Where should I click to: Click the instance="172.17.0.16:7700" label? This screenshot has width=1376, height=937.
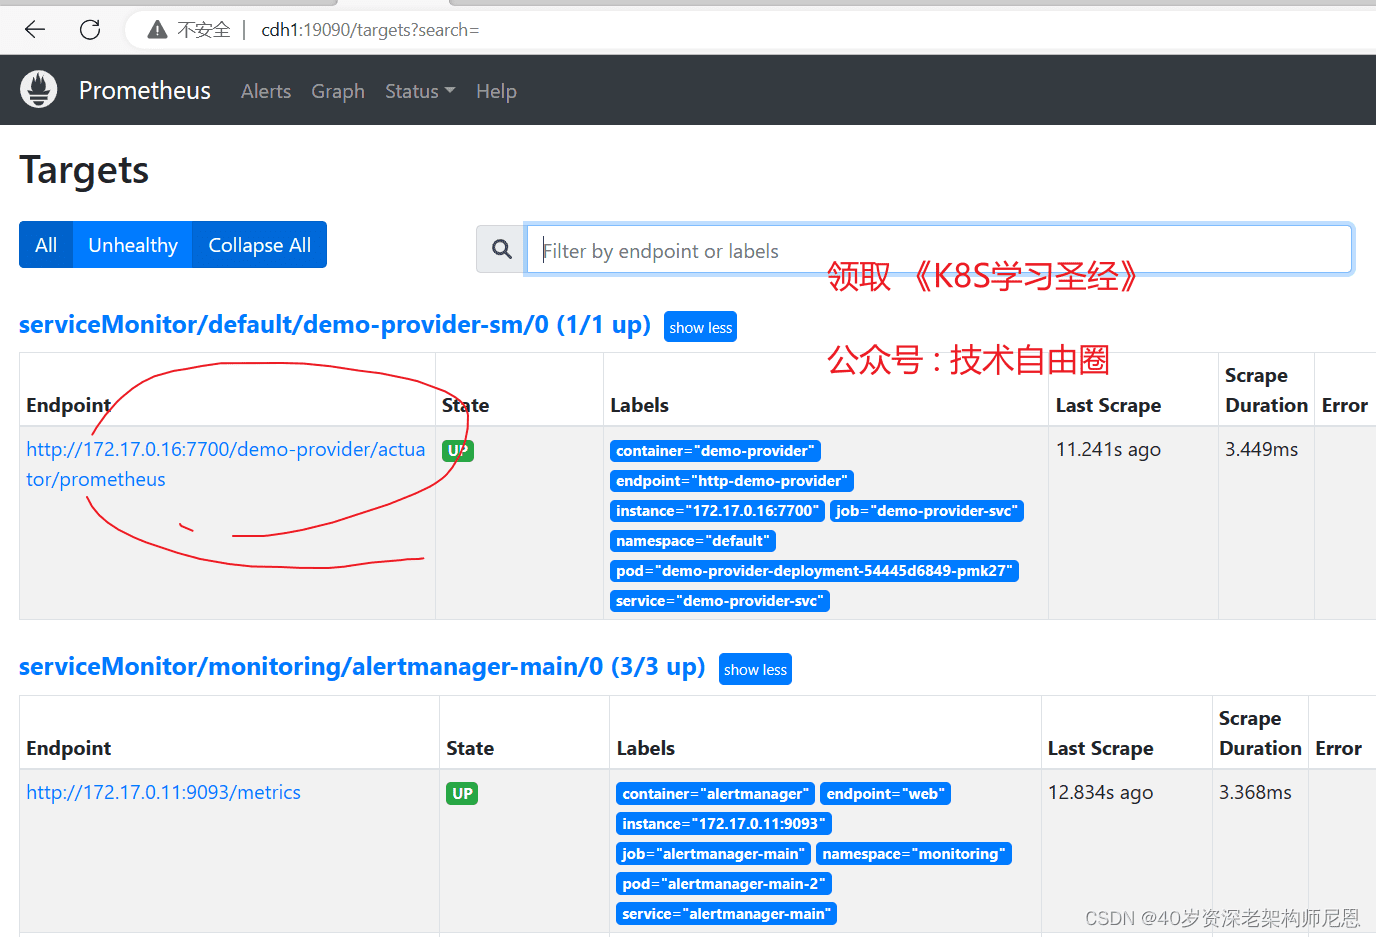717,511
